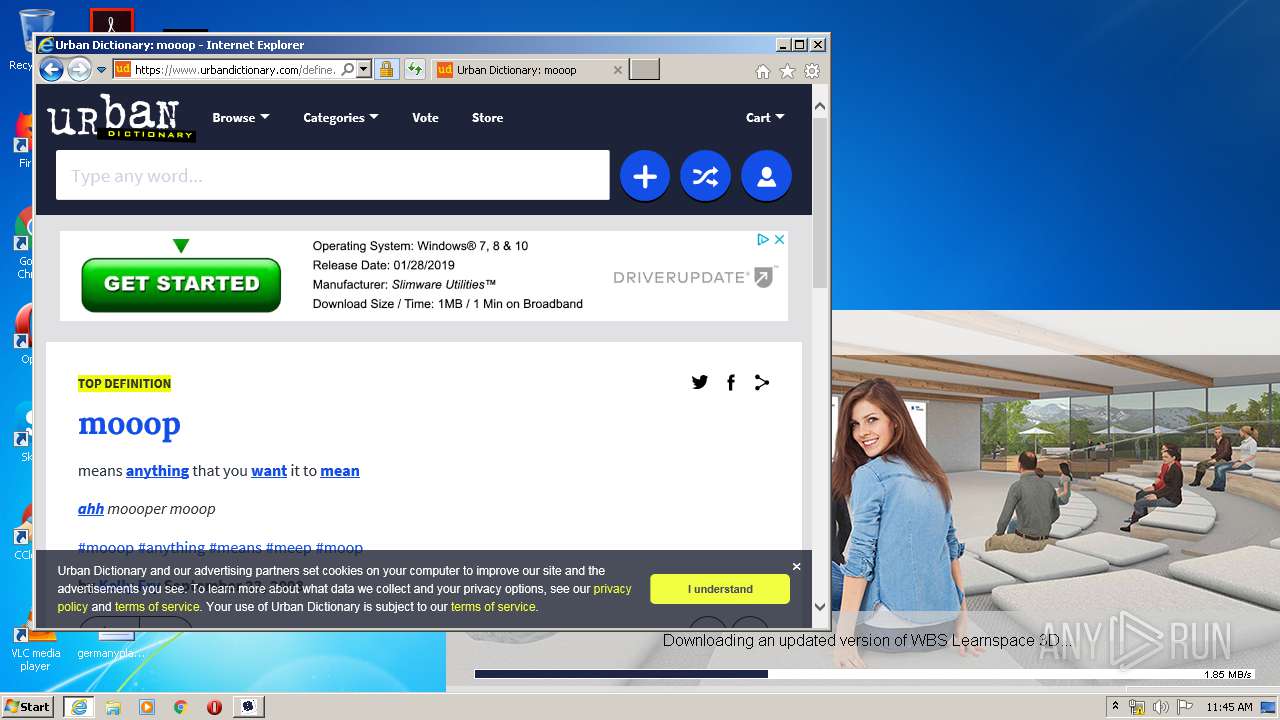Click the Start button
1280x720 pixels.
(27, 707)
